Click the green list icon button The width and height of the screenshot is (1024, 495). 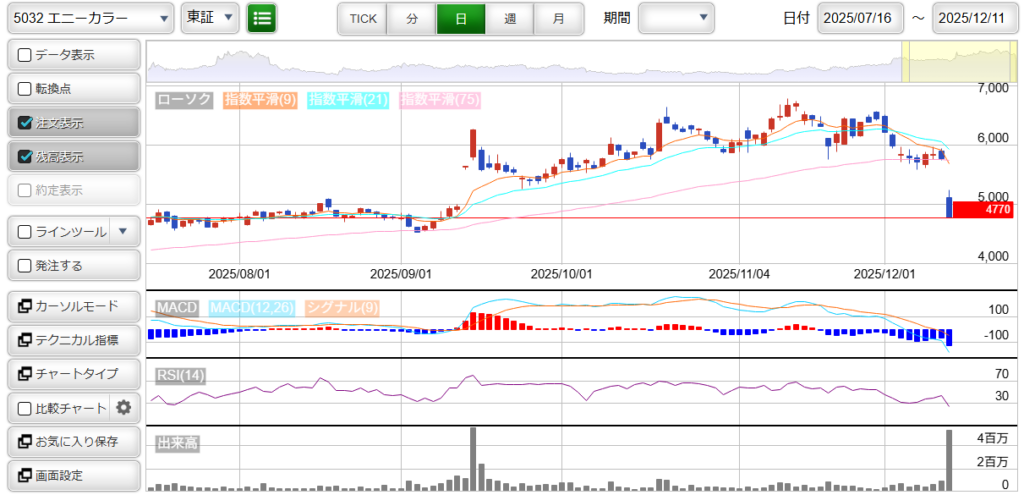262,18
